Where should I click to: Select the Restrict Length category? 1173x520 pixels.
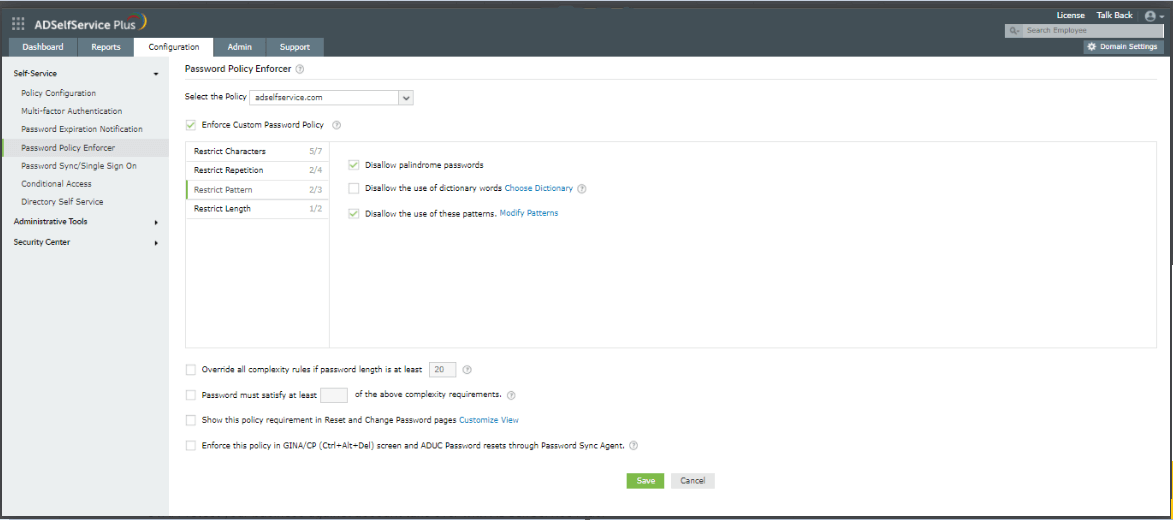pyautogui.click(x=257, y=209)
